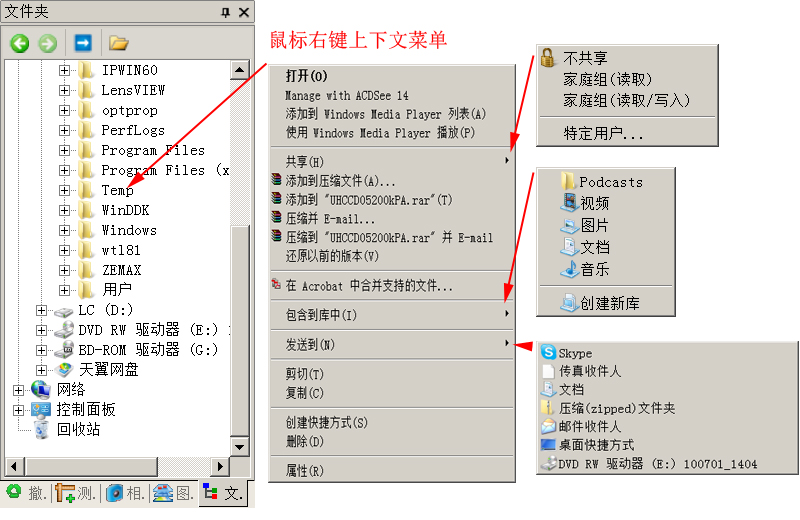Click 添加到压缩文件(A)... entry
800x520 pixels.
click(392, 181)
